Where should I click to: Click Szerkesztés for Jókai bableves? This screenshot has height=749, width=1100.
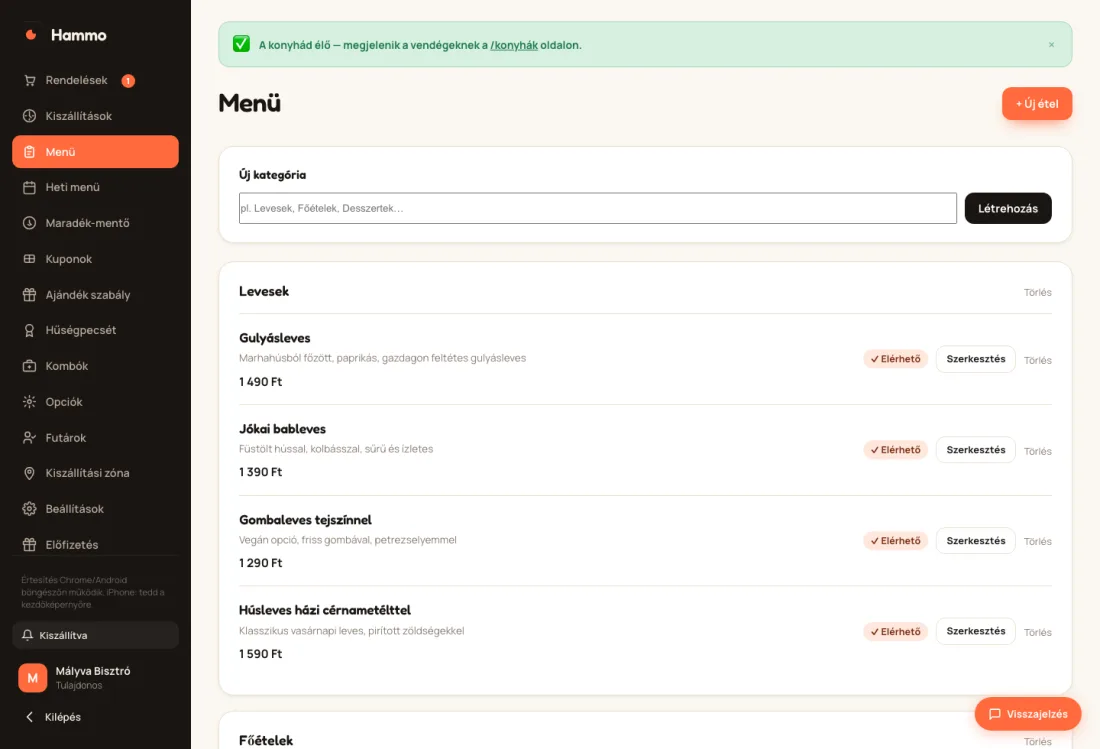tap(976, 450)
